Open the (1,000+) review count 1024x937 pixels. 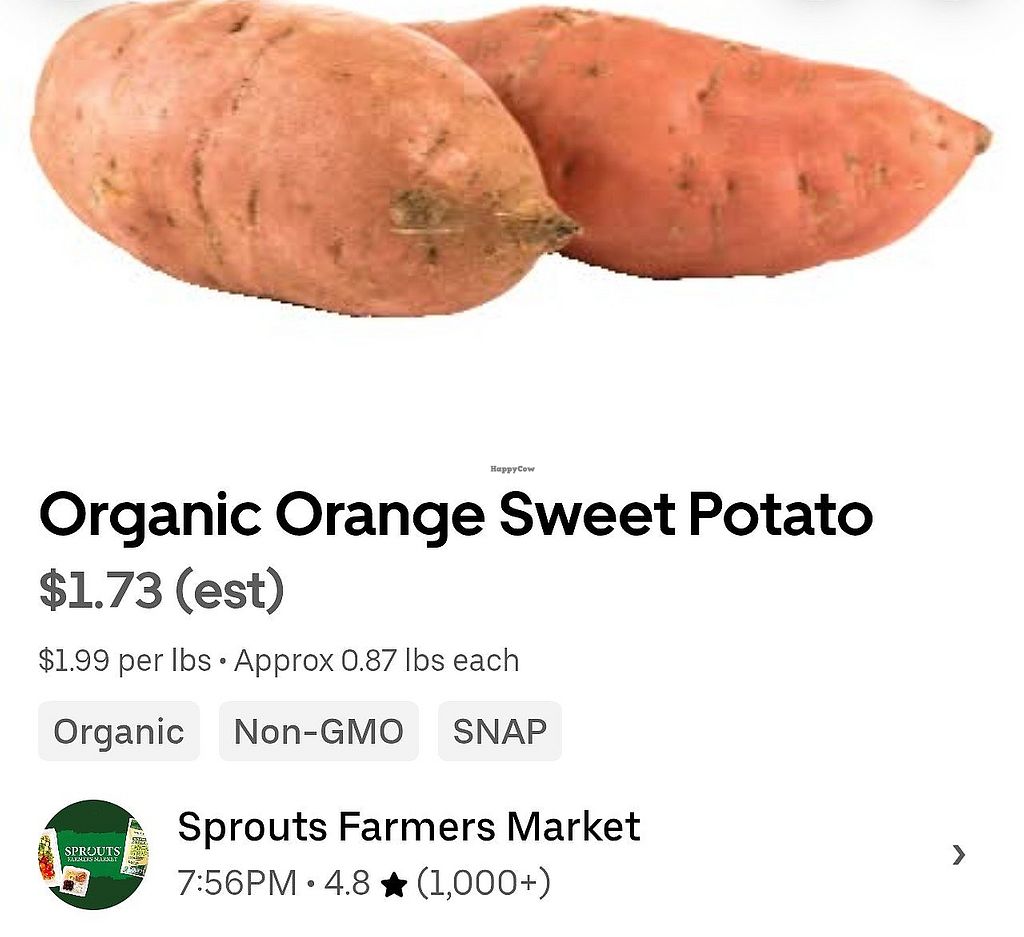483,883
